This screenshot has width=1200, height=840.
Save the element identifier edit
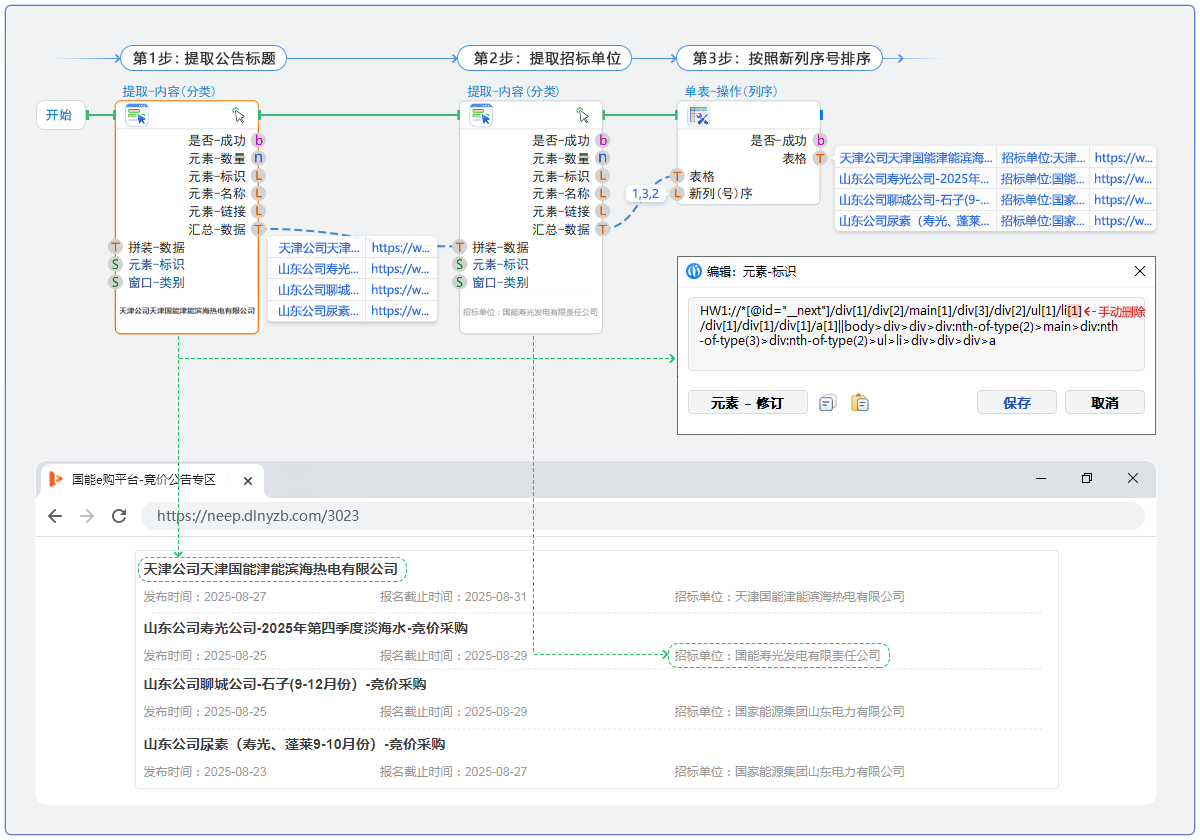pyautogui.click(x=1017, y=403)
